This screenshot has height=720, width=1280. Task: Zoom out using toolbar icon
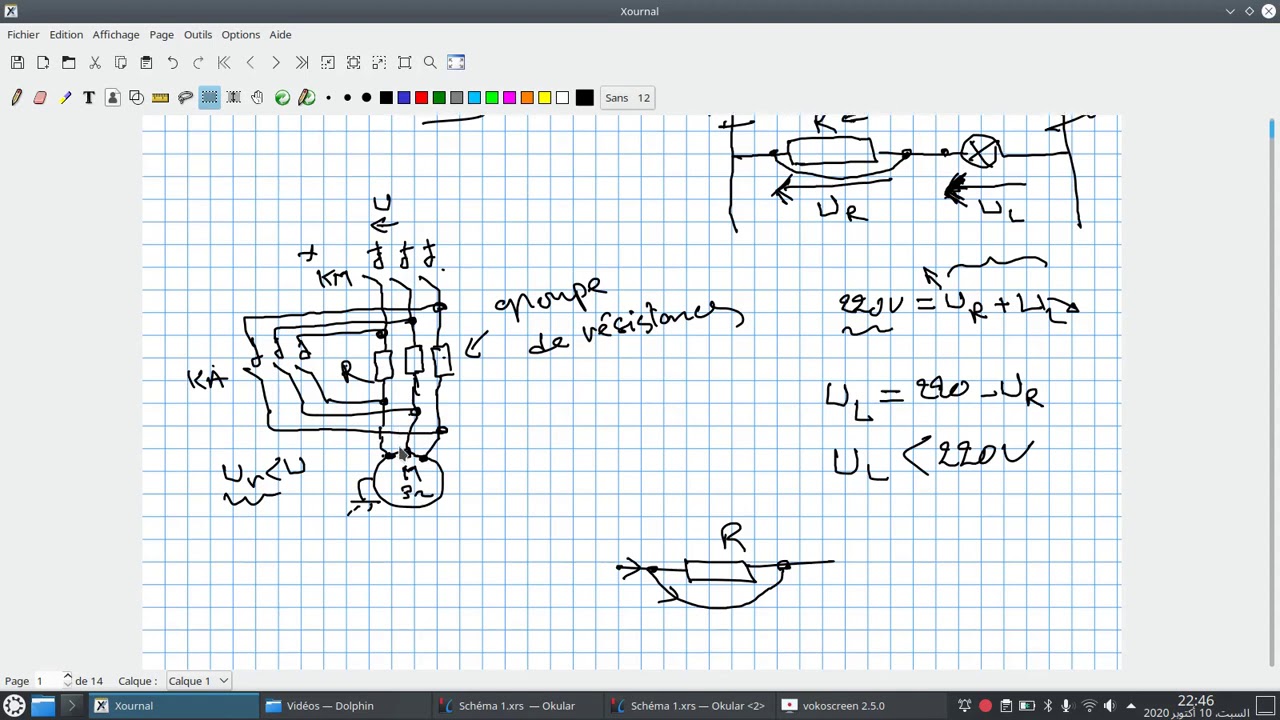pyautogui.click(x=328, y=63)
